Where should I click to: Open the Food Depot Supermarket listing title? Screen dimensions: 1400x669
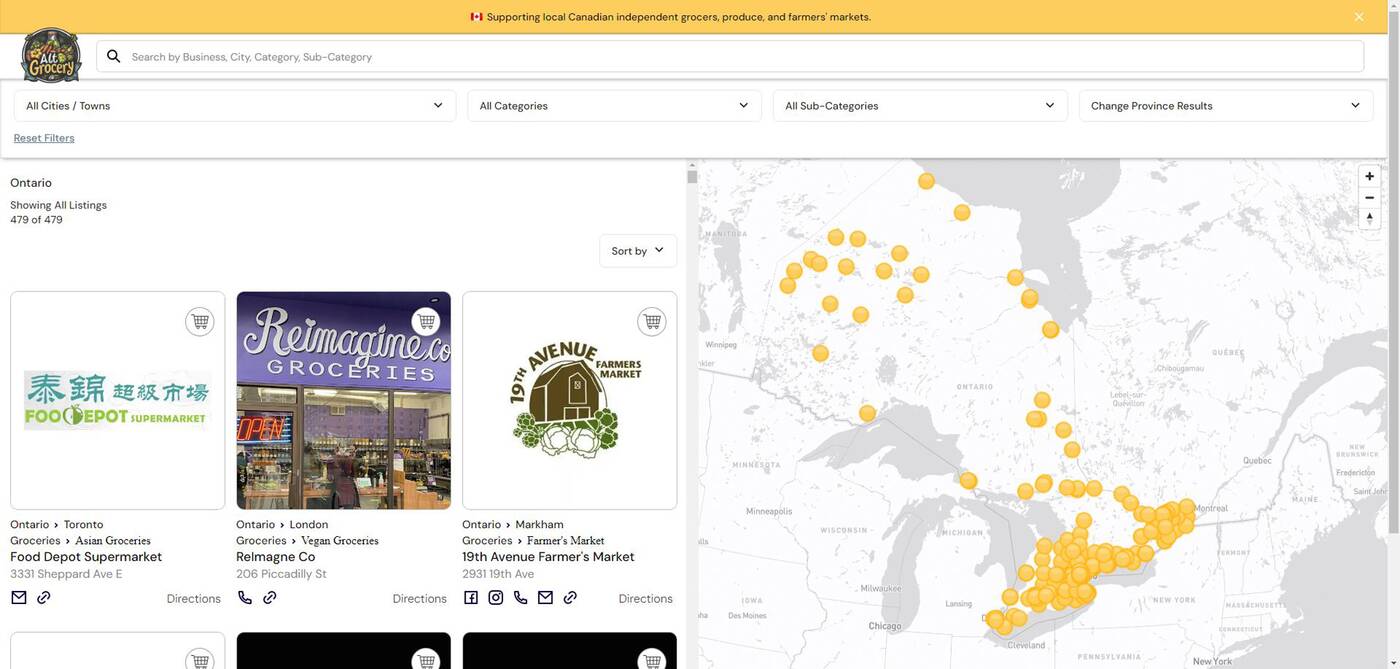click(x=86, y=557)
